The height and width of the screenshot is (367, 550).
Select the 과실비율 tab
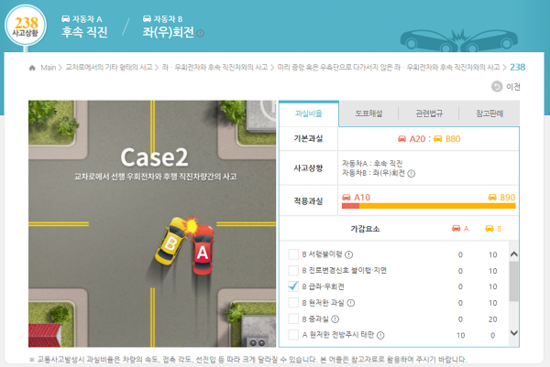[309, 113]
